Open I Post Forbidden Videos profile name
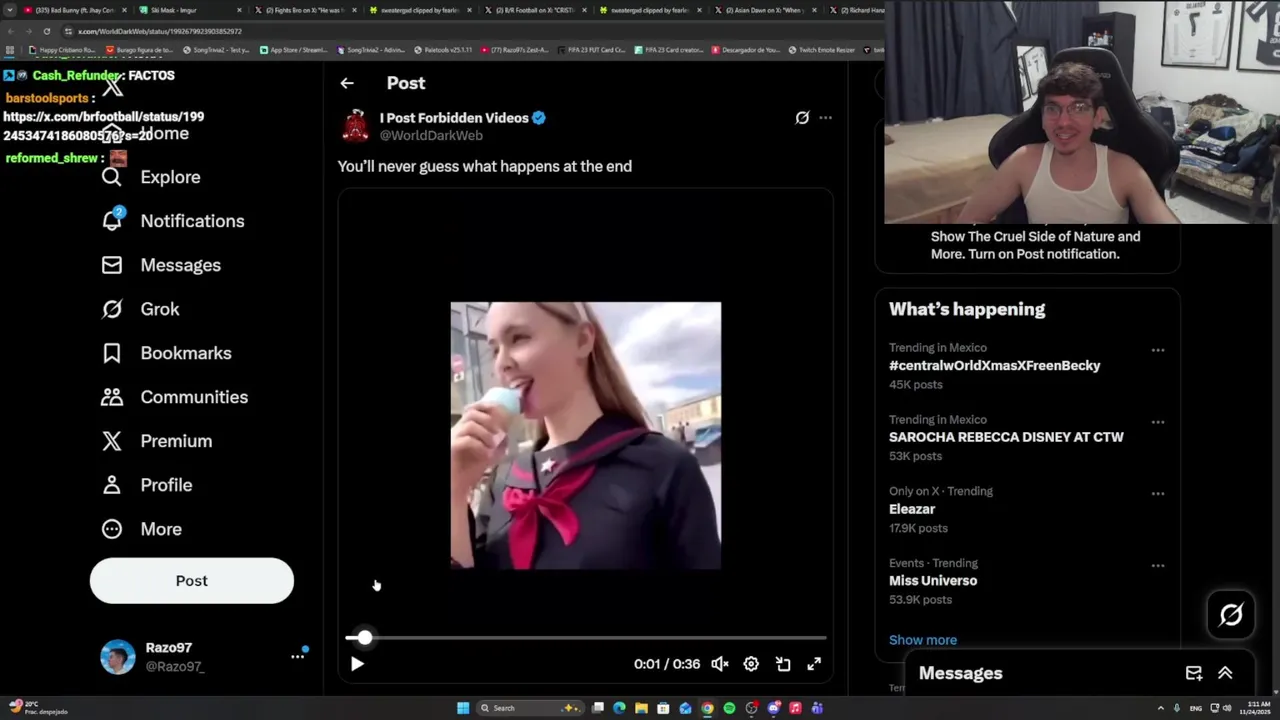 [454, 118]
